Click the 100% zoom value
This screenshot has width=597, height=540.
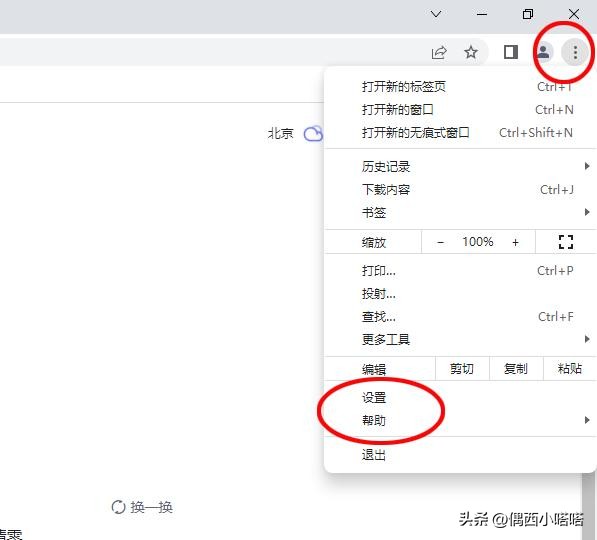coord(477,242)
